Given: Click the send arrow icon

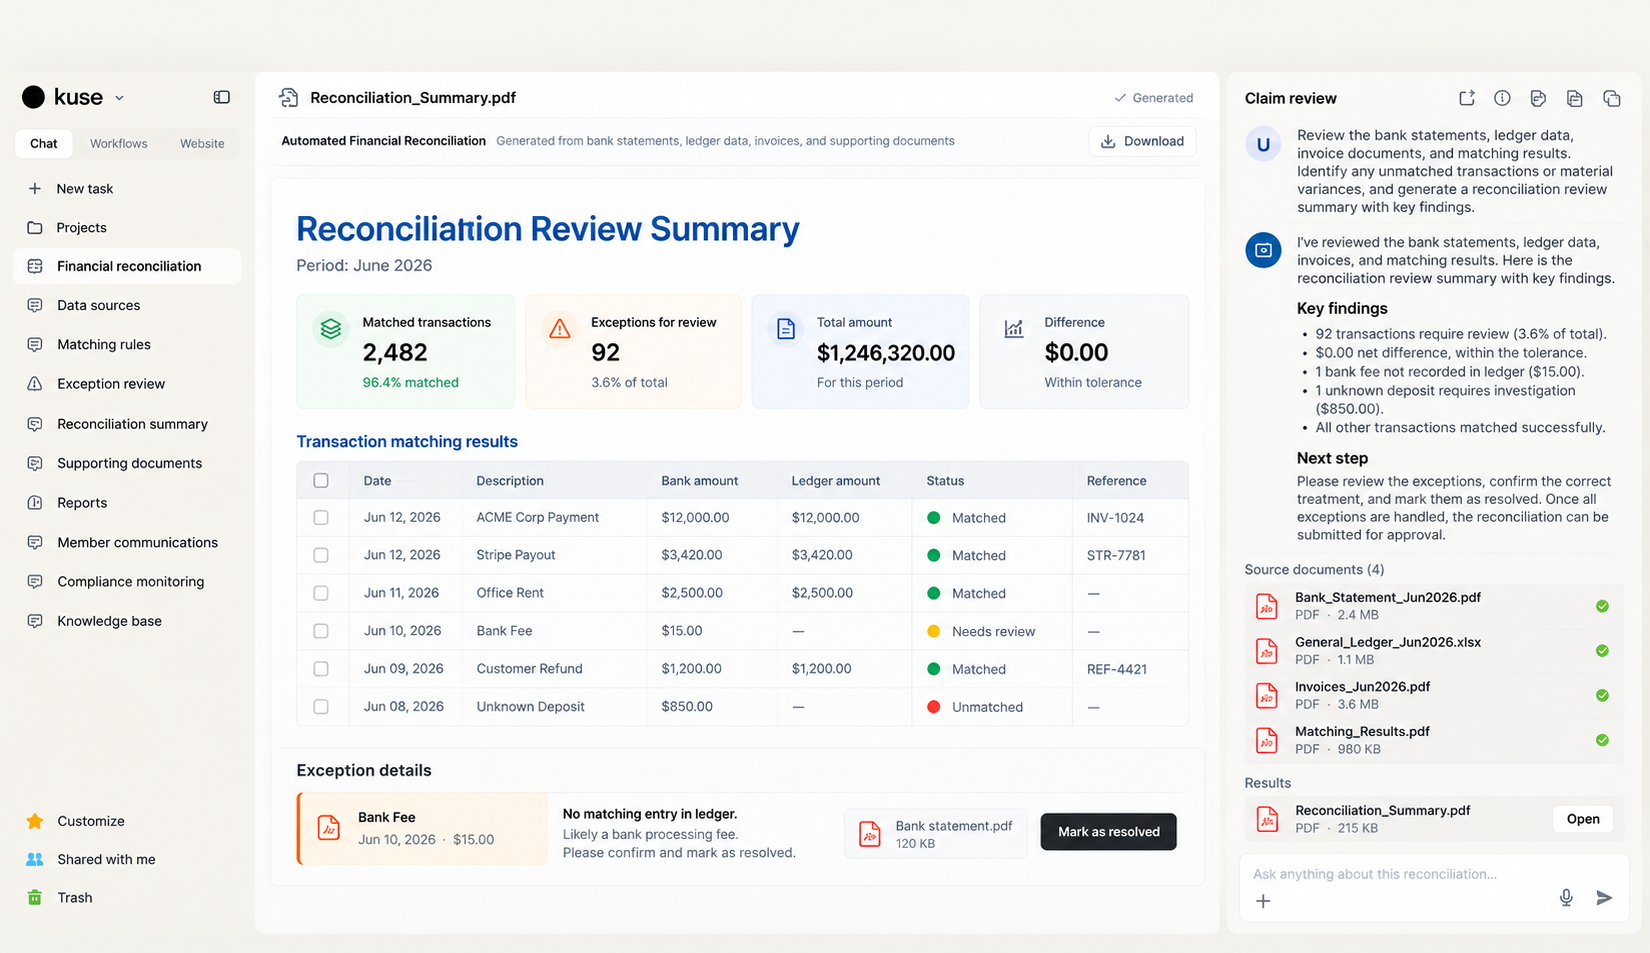Looking at the screenshot, I should click(1604, 898).
